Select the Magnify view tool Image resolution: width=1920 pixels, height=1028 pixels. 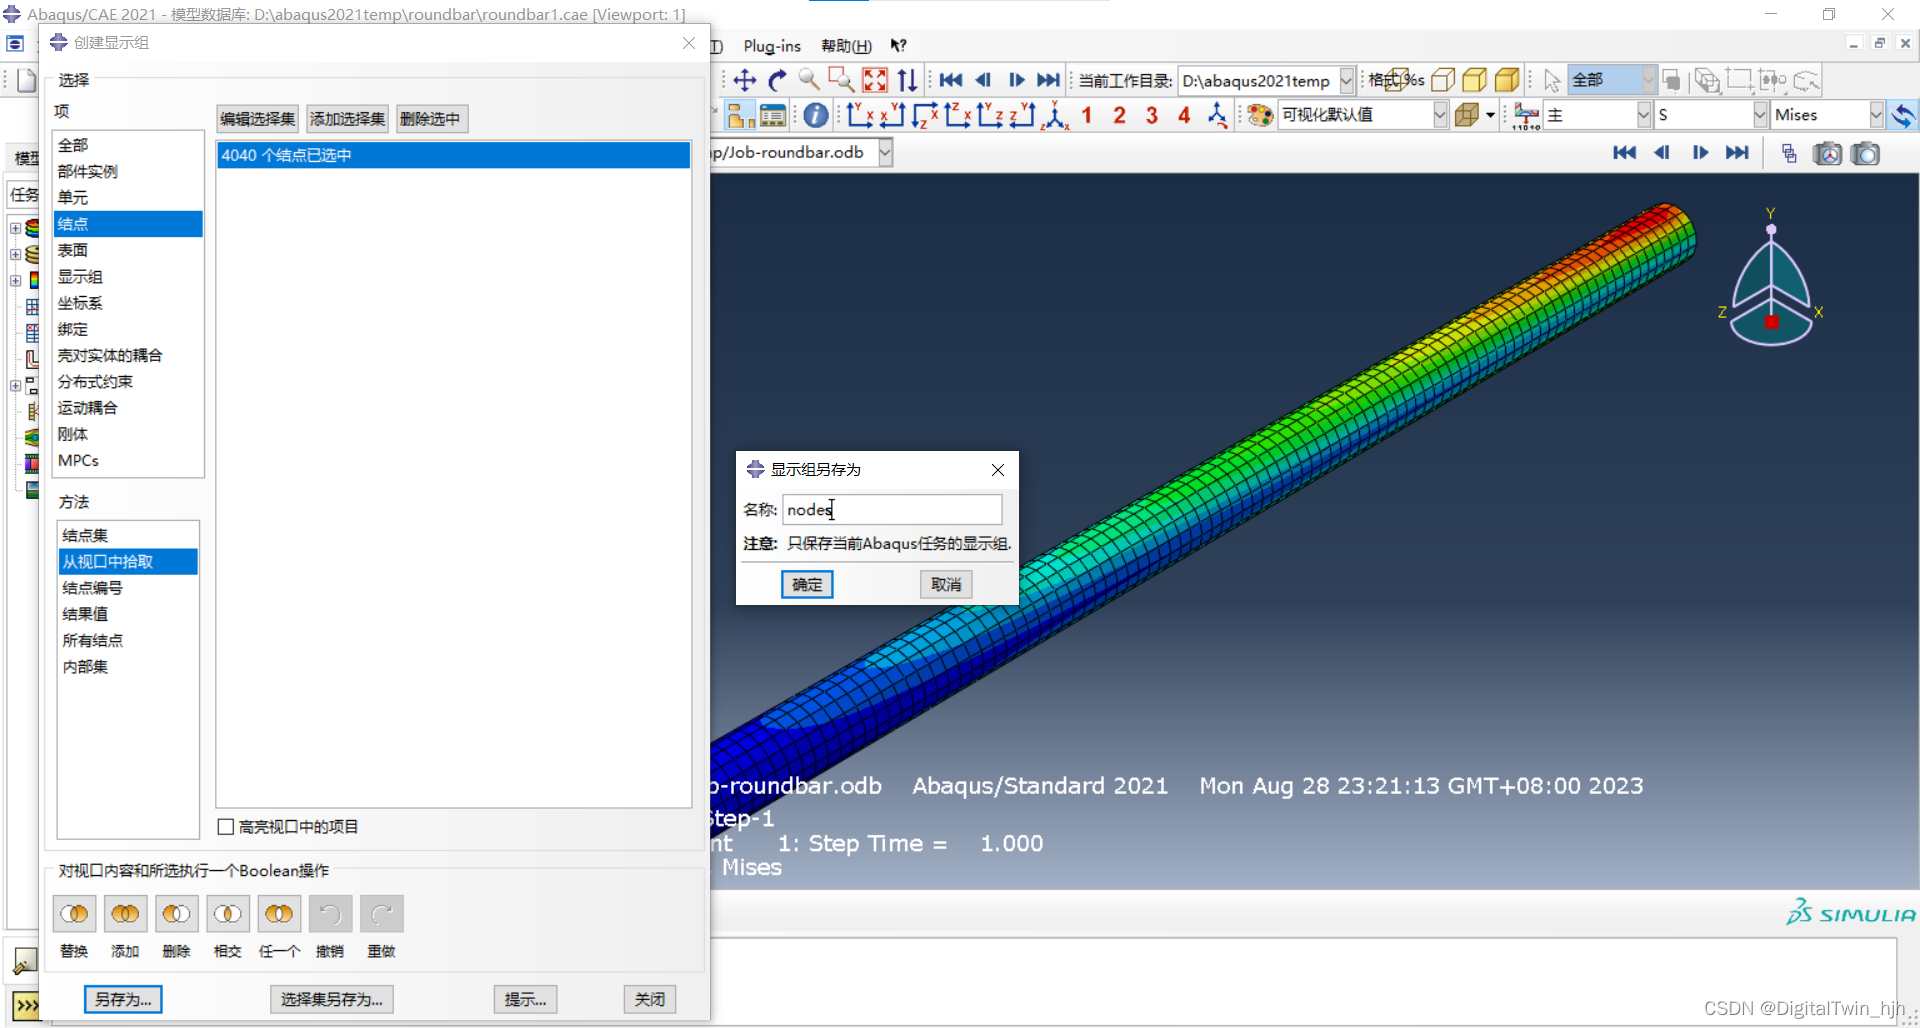pyautogui.click(x=809, y=80)
